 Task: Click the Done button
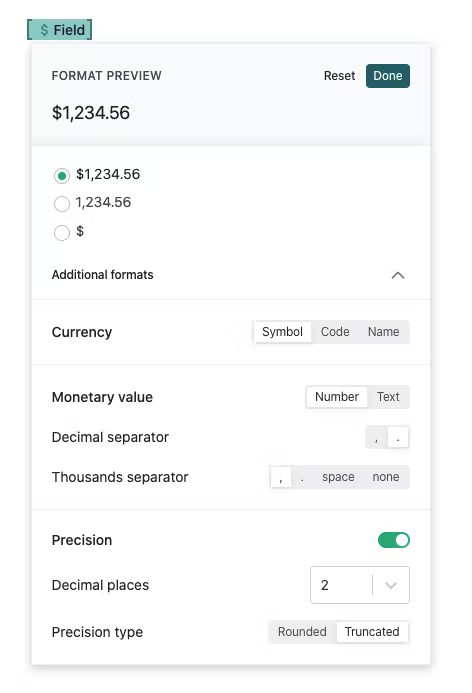[x=388, y=76]
